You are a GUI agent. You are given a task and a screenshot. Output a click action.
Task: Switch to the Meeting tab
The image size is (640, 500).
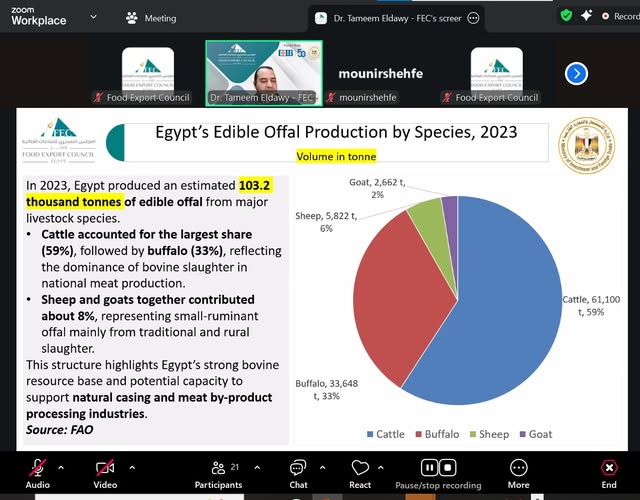coord(150,17)
